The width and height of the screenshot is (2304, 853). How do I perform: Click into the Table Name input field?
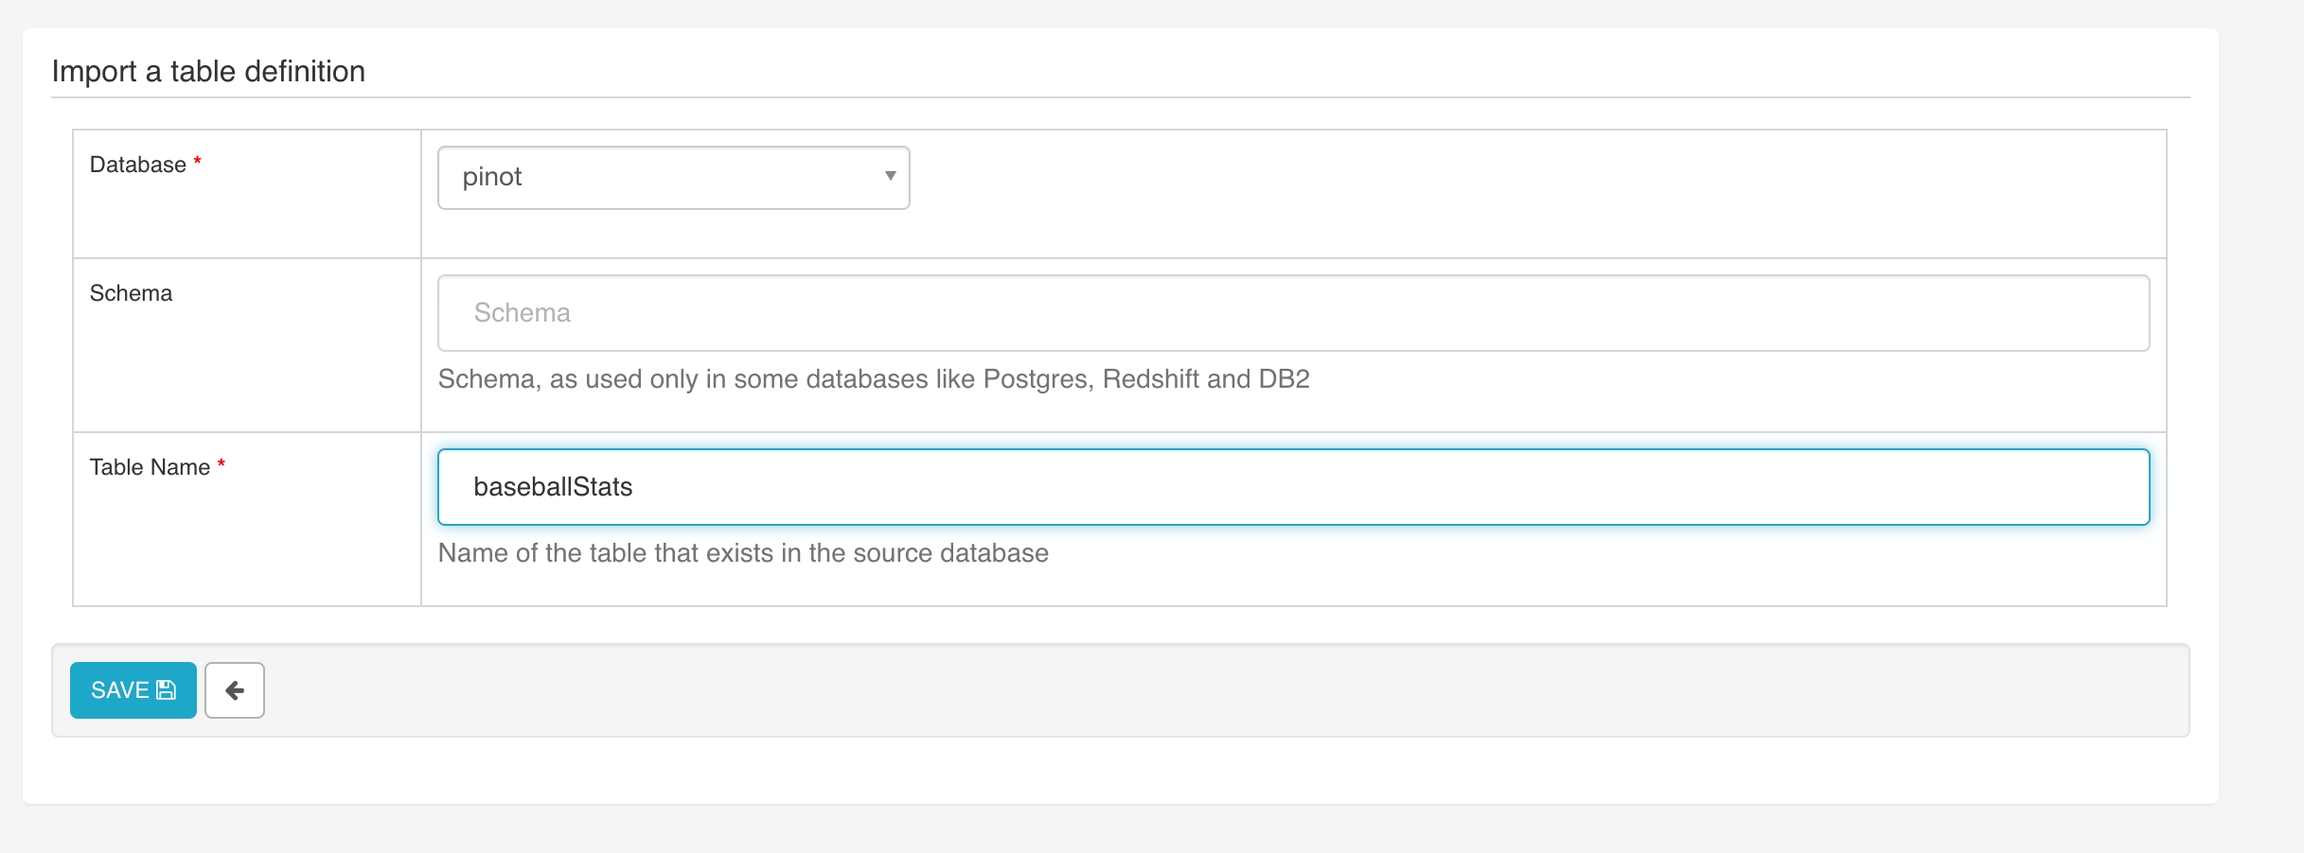point(1292,487)
